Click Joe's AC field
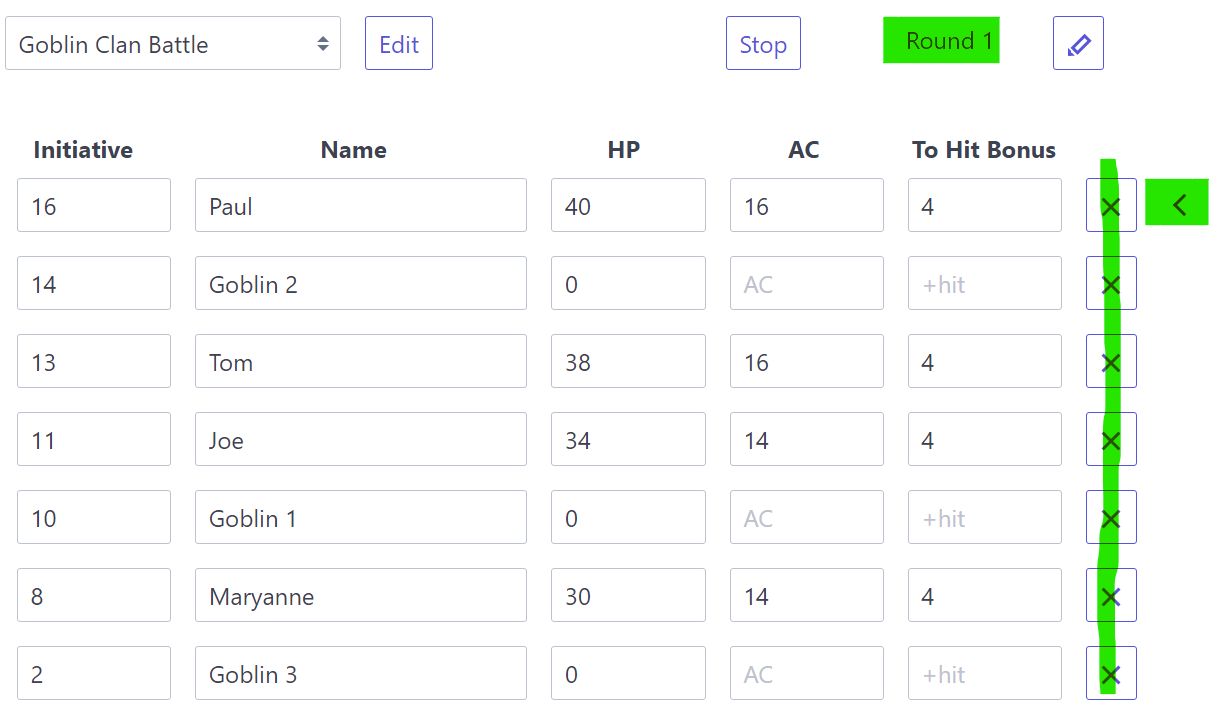This screenshot has width=1213, height=714. [806, 440]
